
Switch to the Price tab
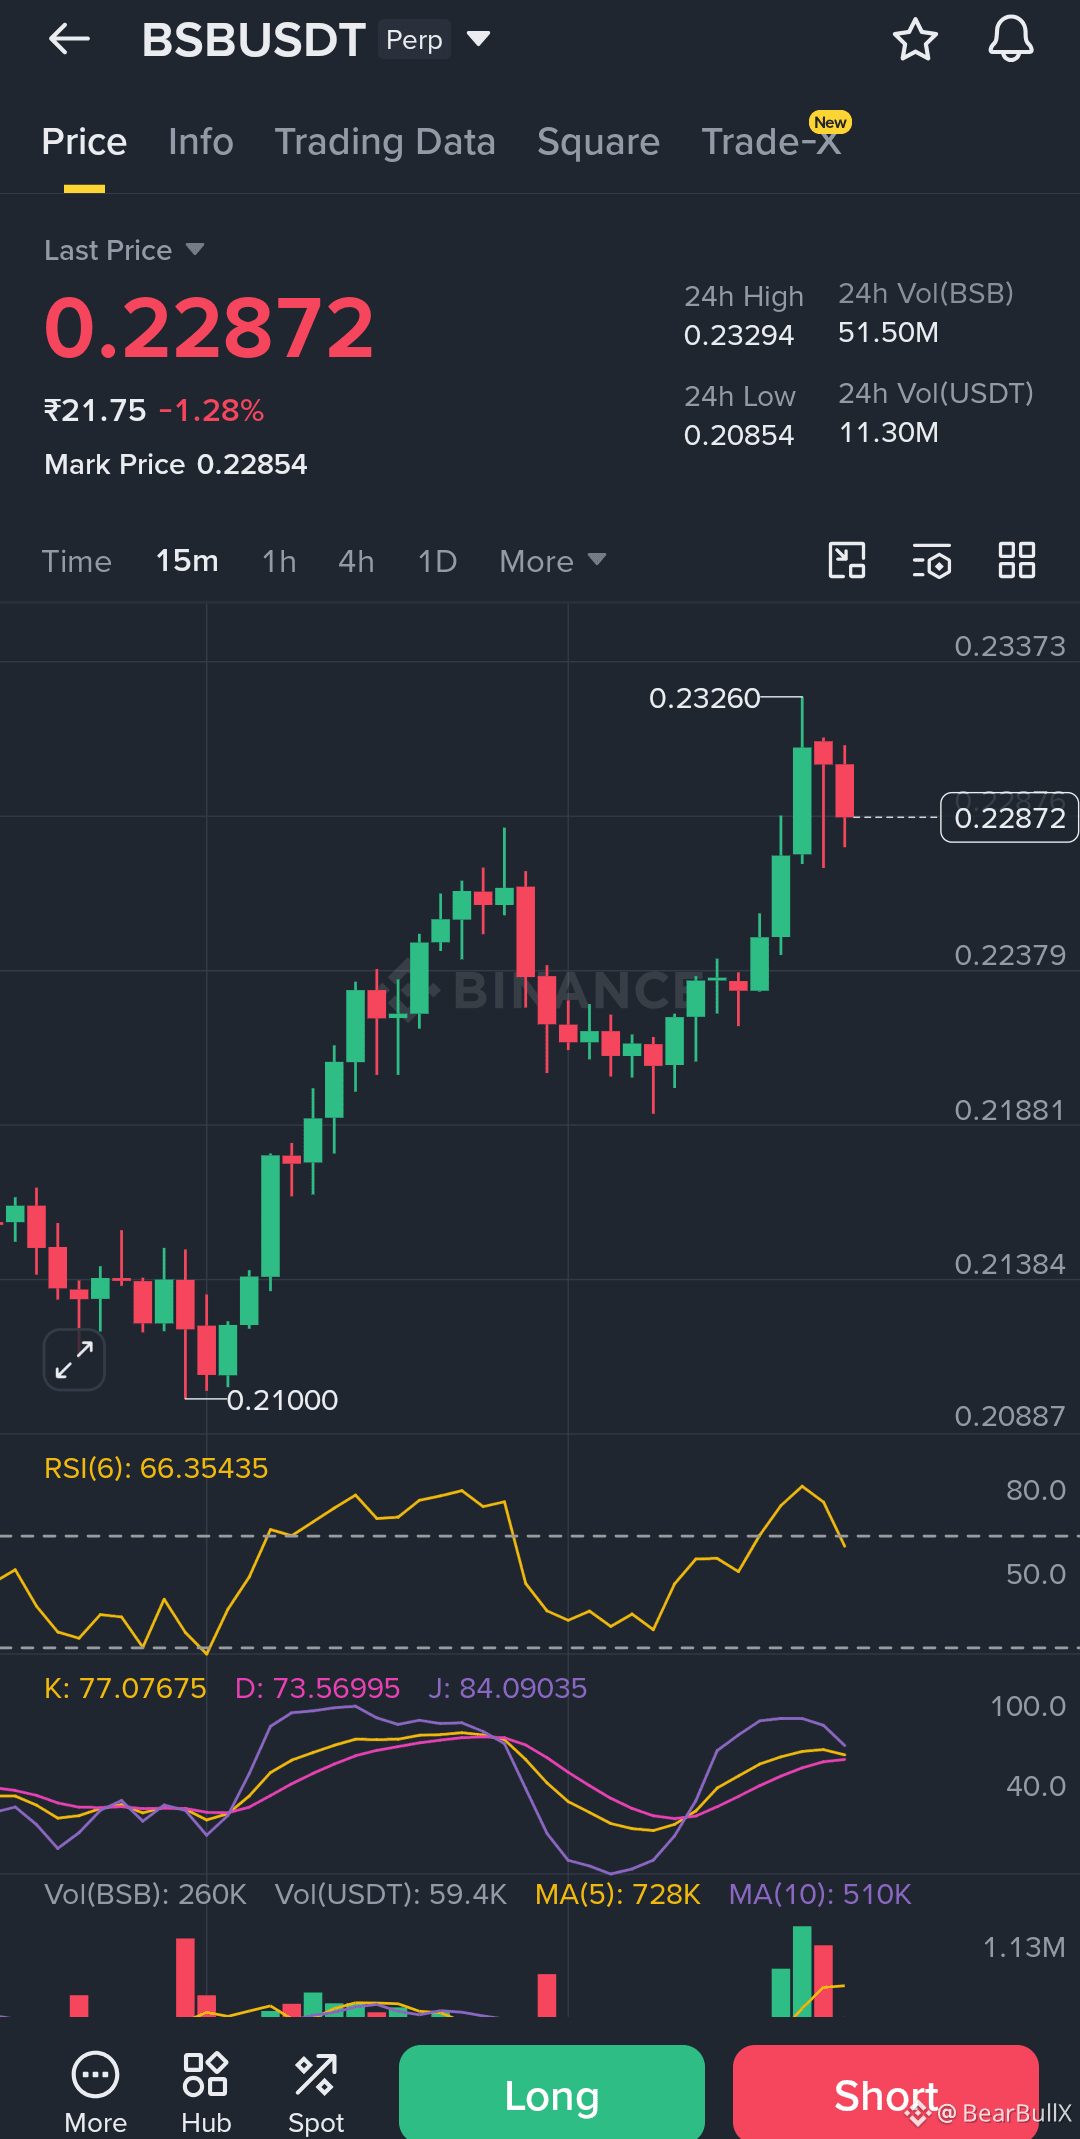point(84,142)
